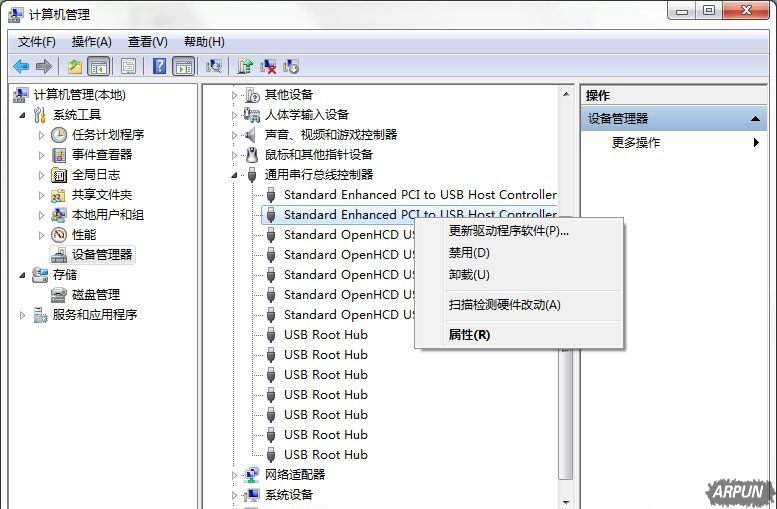The width and height of the screenshot is (777, 509).
Task: Expand the 共享文件夹 node arrow
Action: click(x=42, y=195)
